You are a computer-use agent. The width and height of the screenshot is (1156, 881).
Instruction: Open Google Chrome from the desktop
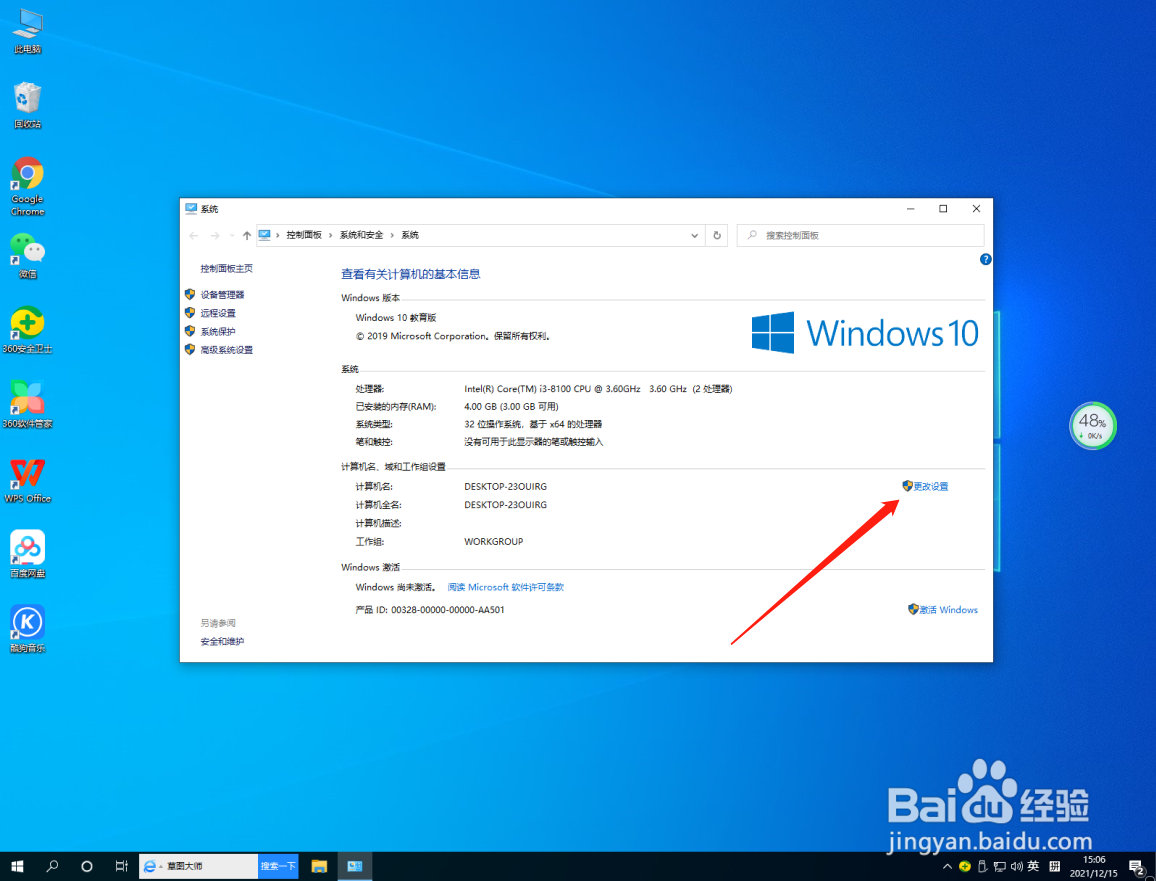tap(27, 182)
